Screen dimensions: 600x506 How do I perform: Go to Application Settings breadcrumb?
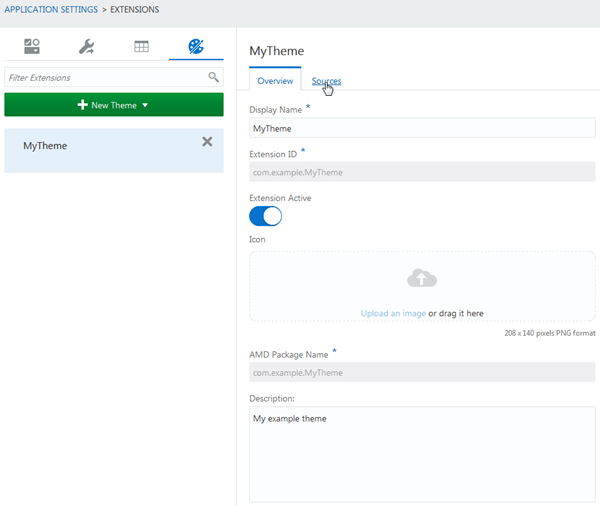click(49, 10)
